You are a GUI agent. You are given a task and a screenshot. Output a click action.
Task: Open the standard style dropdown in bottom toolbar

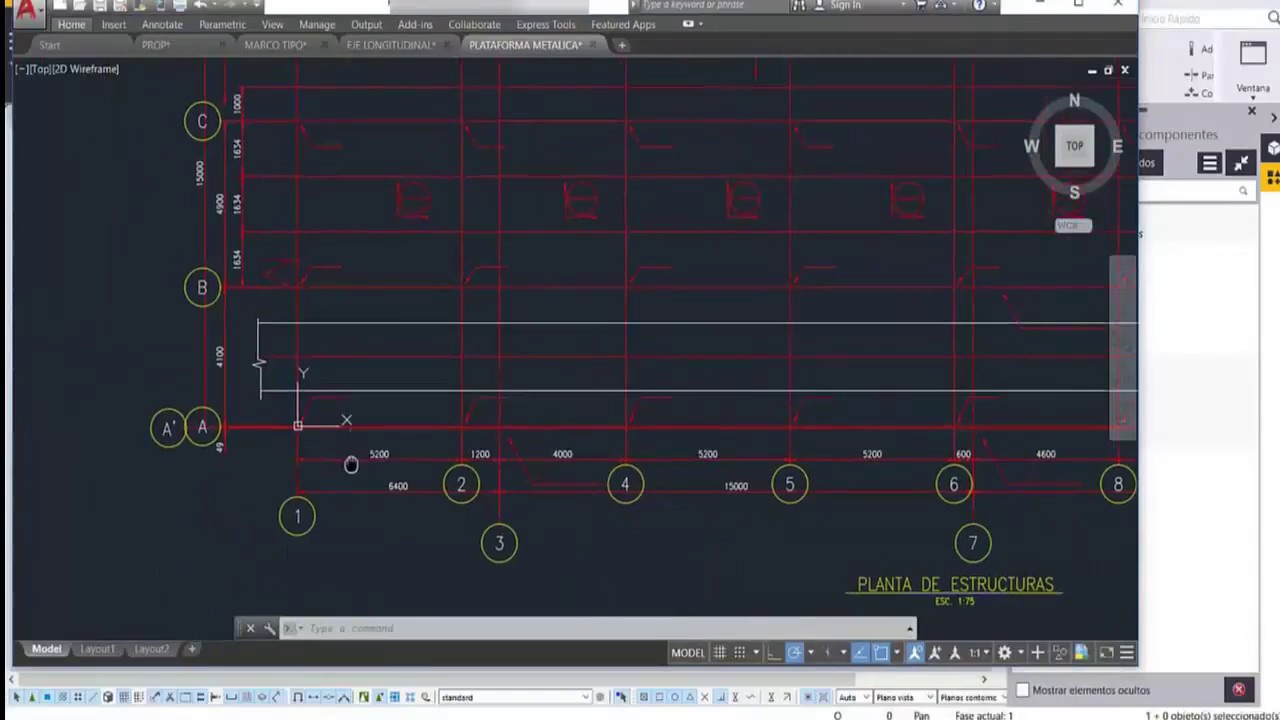[514, 697]
